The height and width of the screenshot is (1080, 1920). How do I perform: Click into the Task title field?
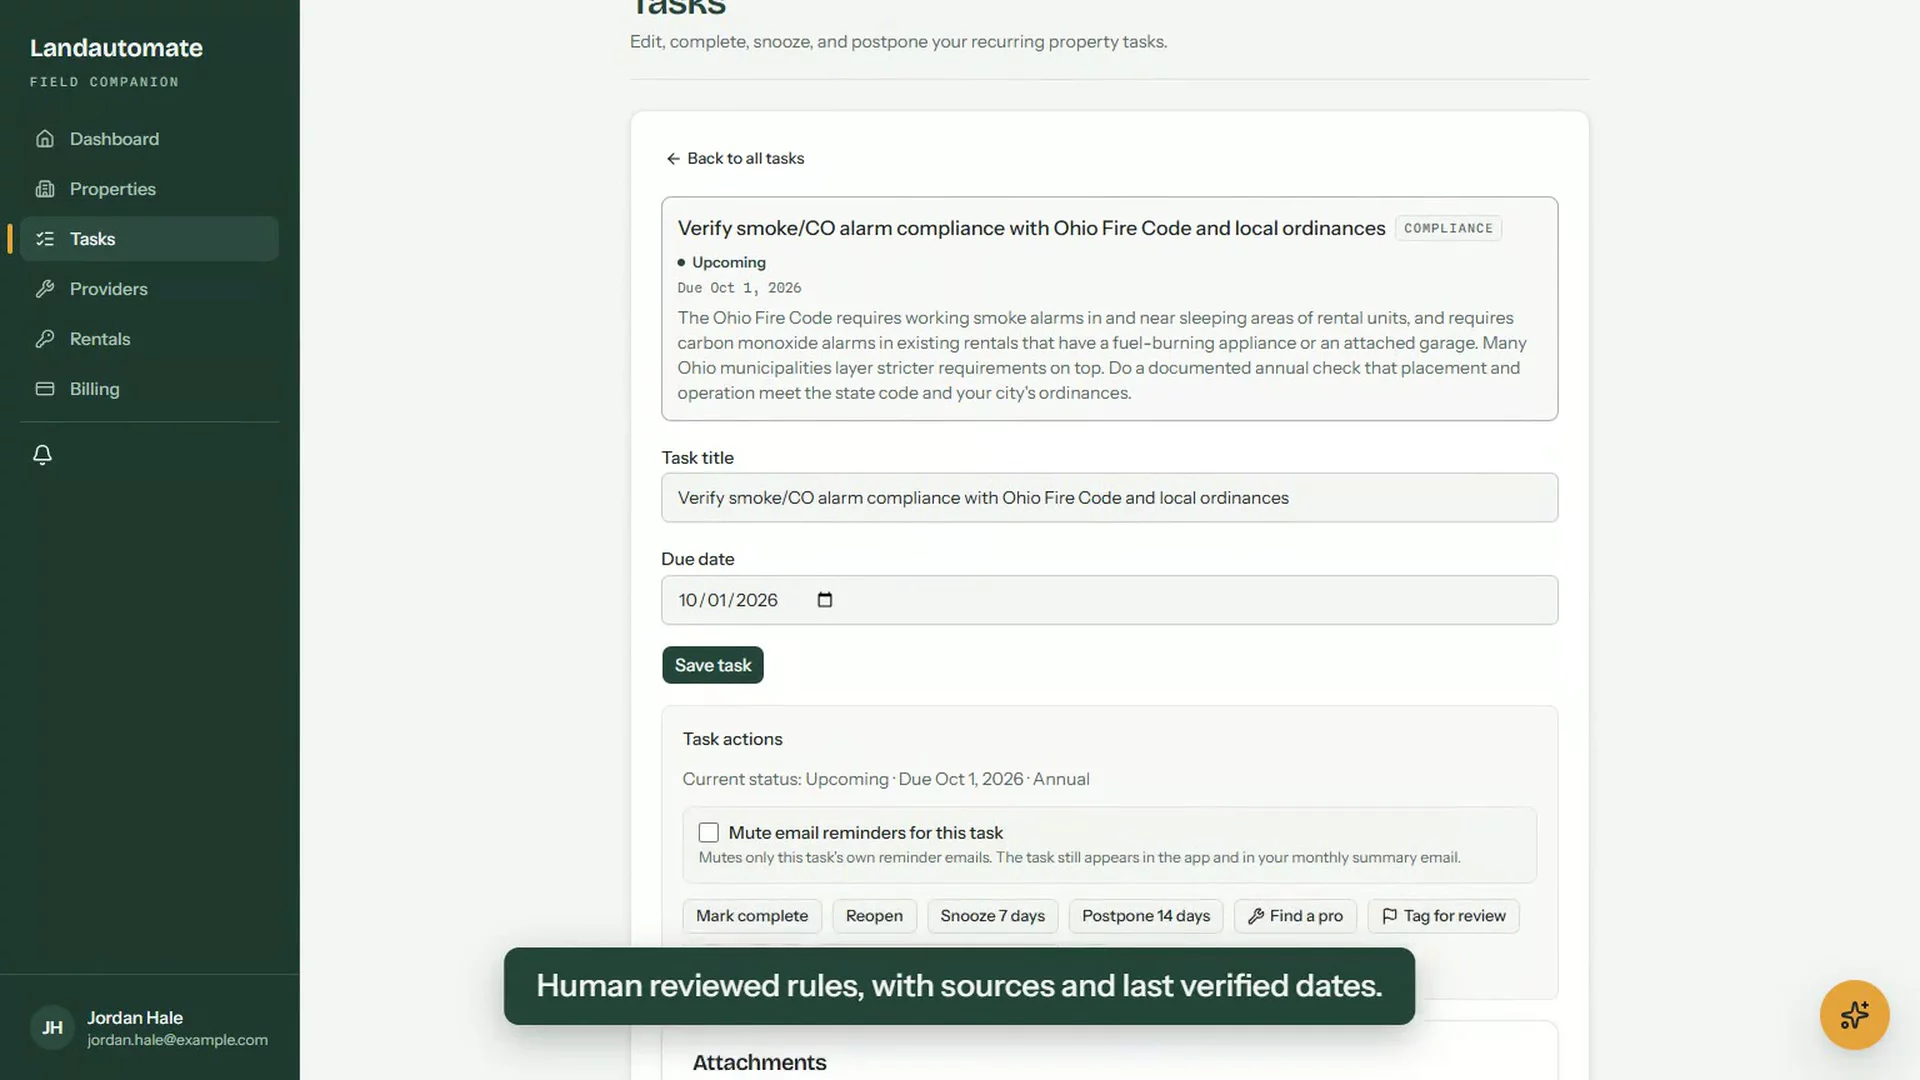pos(1109,498)
